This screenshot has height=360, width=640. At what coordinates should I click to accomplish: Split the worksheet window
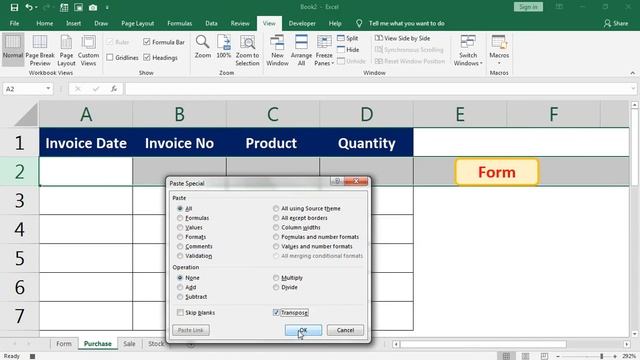click(348, 38)
